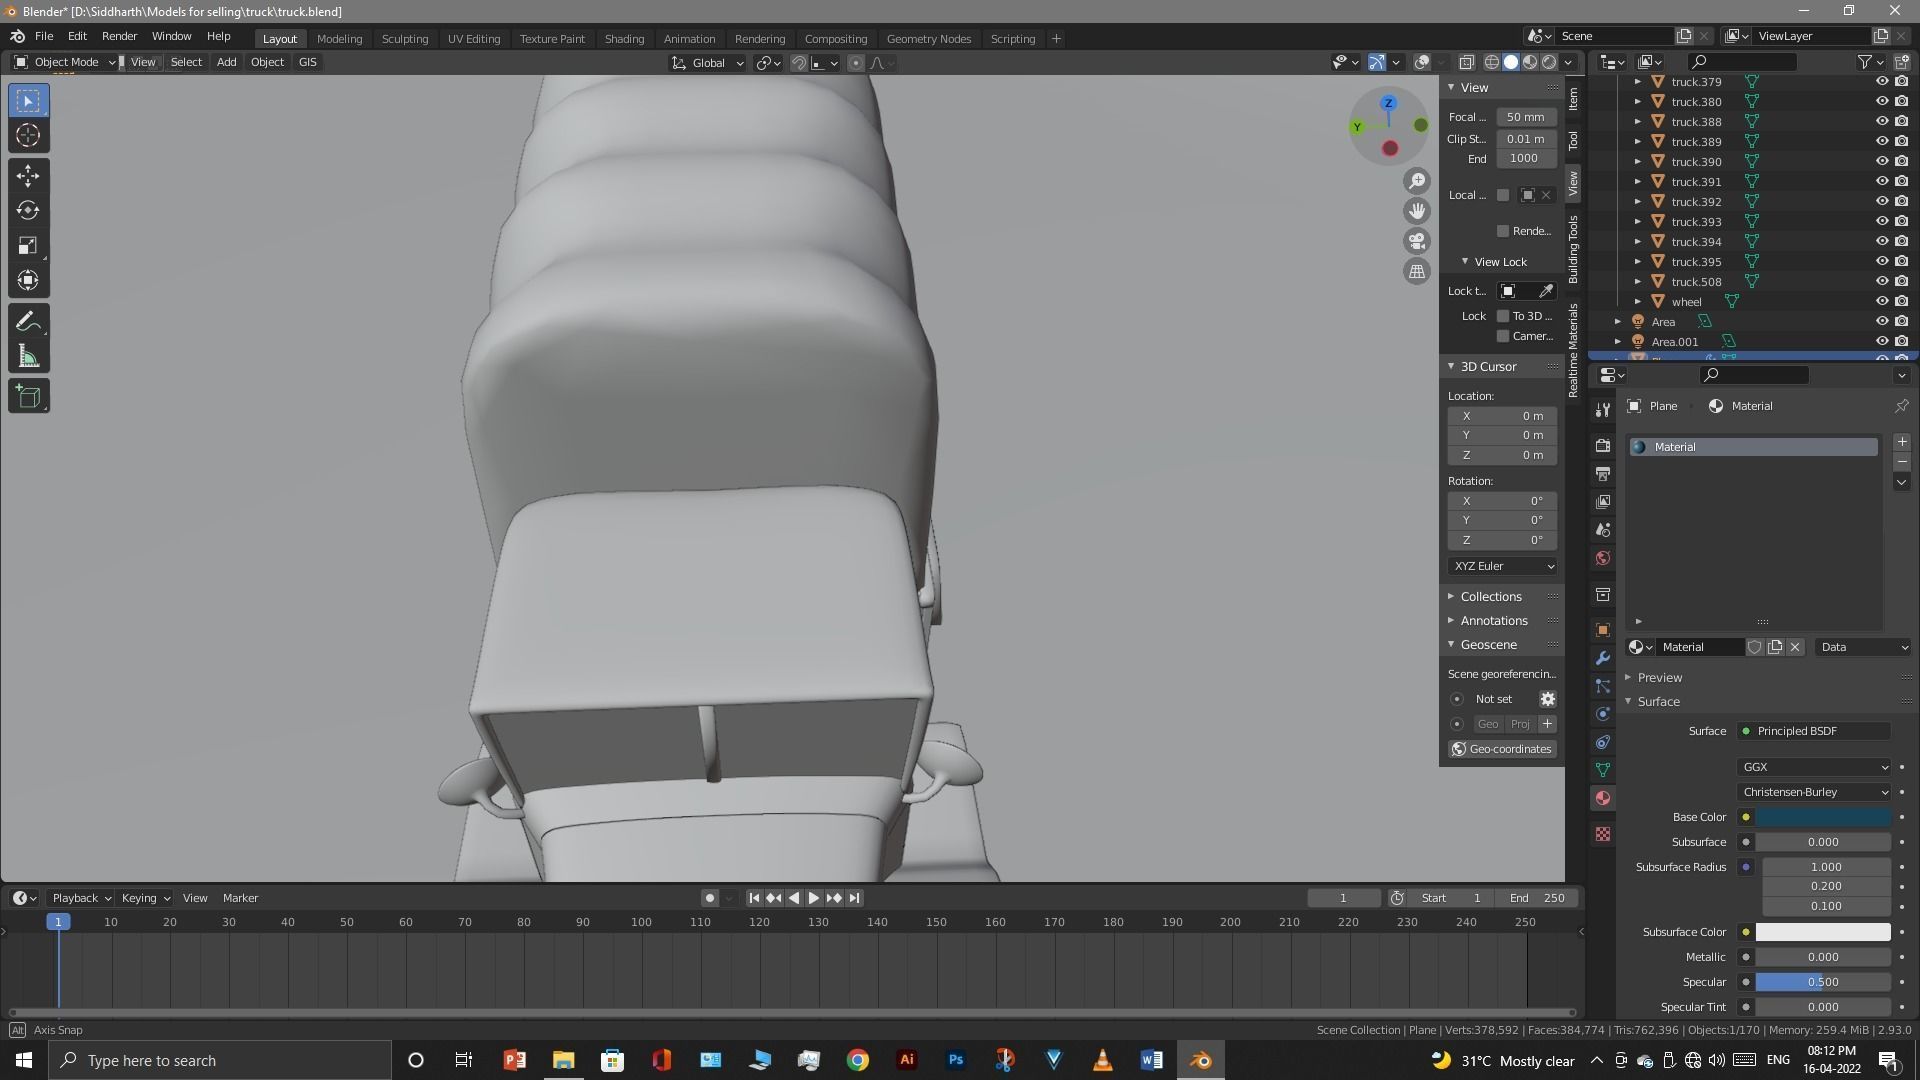Viewport: 1920px width, 1080px height.
Task: Choose the Measure tool
Action: [28, 357]
